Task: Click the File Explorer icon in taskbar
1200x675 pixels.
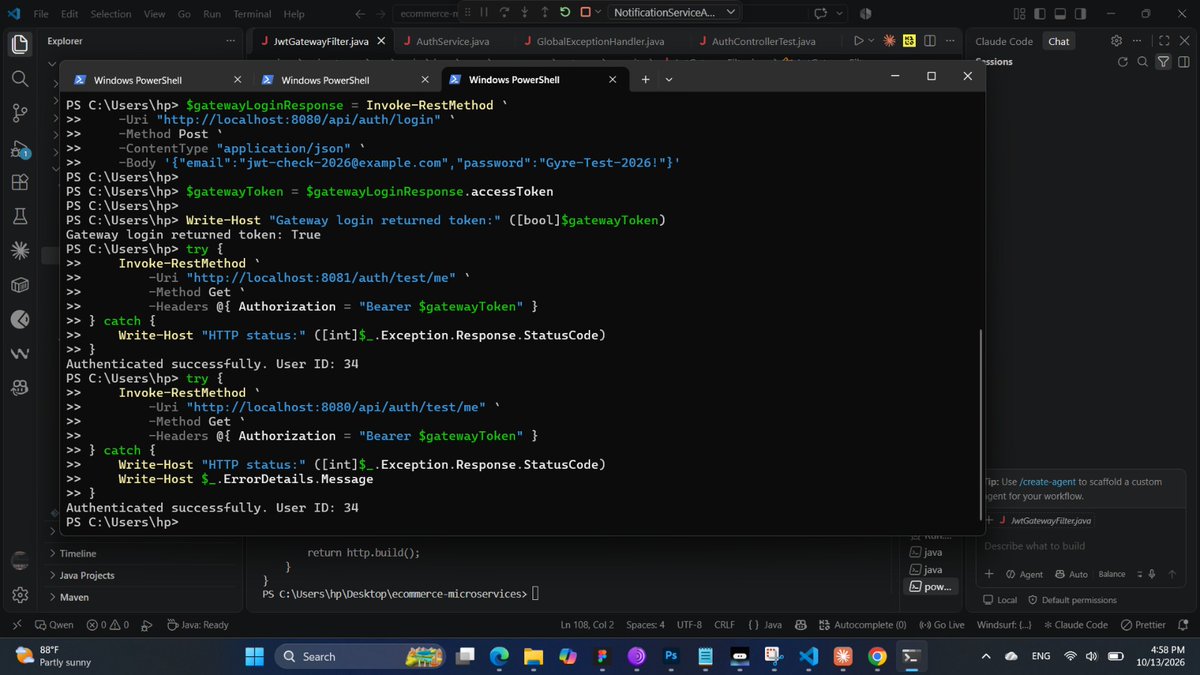Action: pyautogui.click(x=534, y=656)
